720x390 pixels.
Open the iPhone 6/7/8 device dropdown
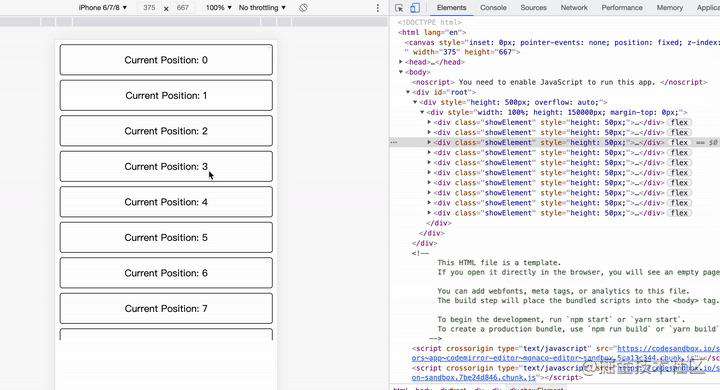tap(103, 8)
